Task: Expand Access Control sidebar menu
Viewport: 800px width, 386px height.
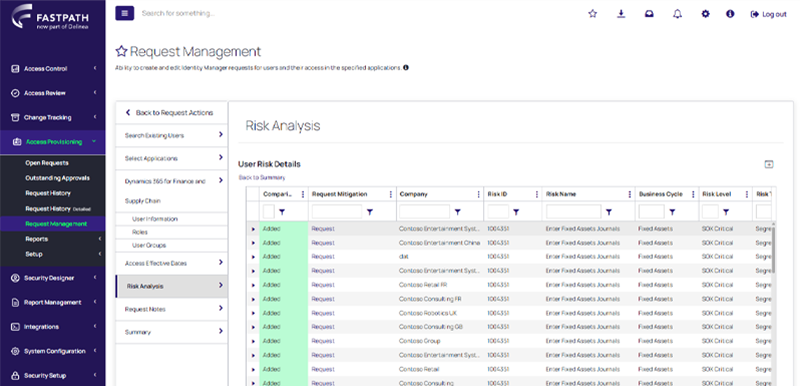Action: (53, 69)
